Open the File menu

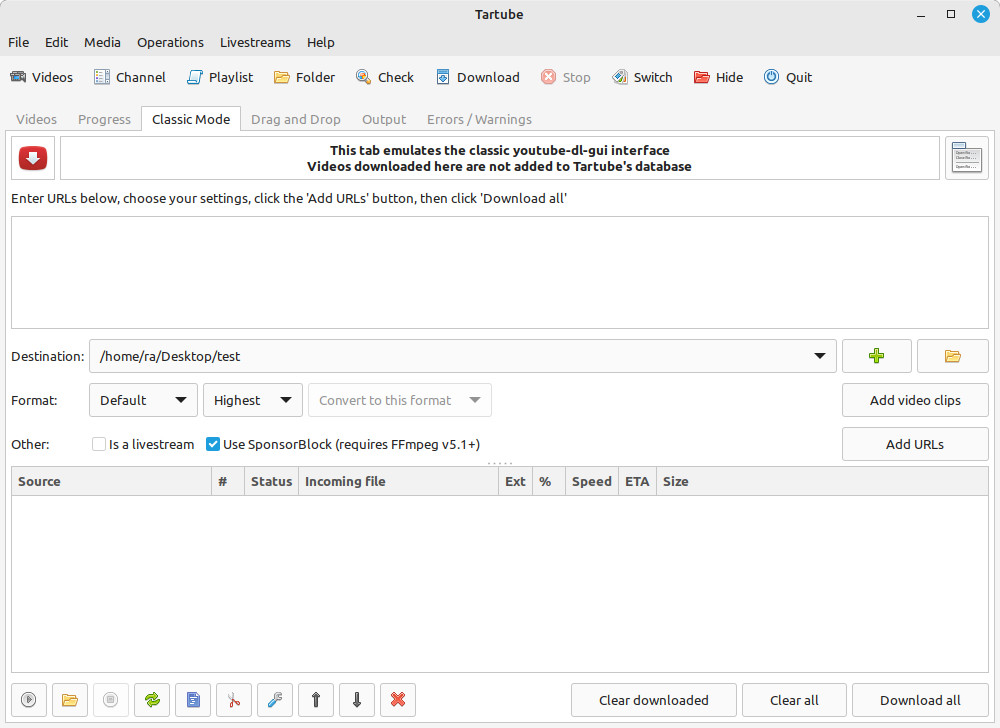click(x=18, y=42)
